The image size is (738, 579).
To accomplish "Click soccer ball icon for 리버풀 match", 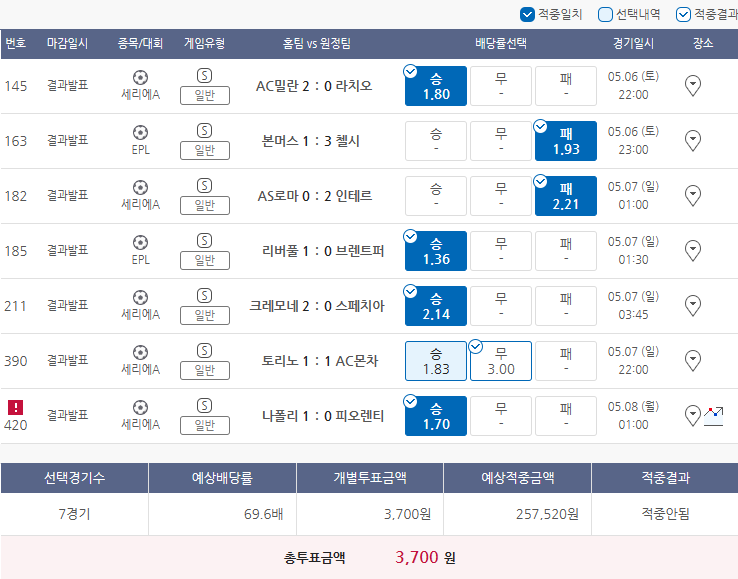I will tap(140, 242).
